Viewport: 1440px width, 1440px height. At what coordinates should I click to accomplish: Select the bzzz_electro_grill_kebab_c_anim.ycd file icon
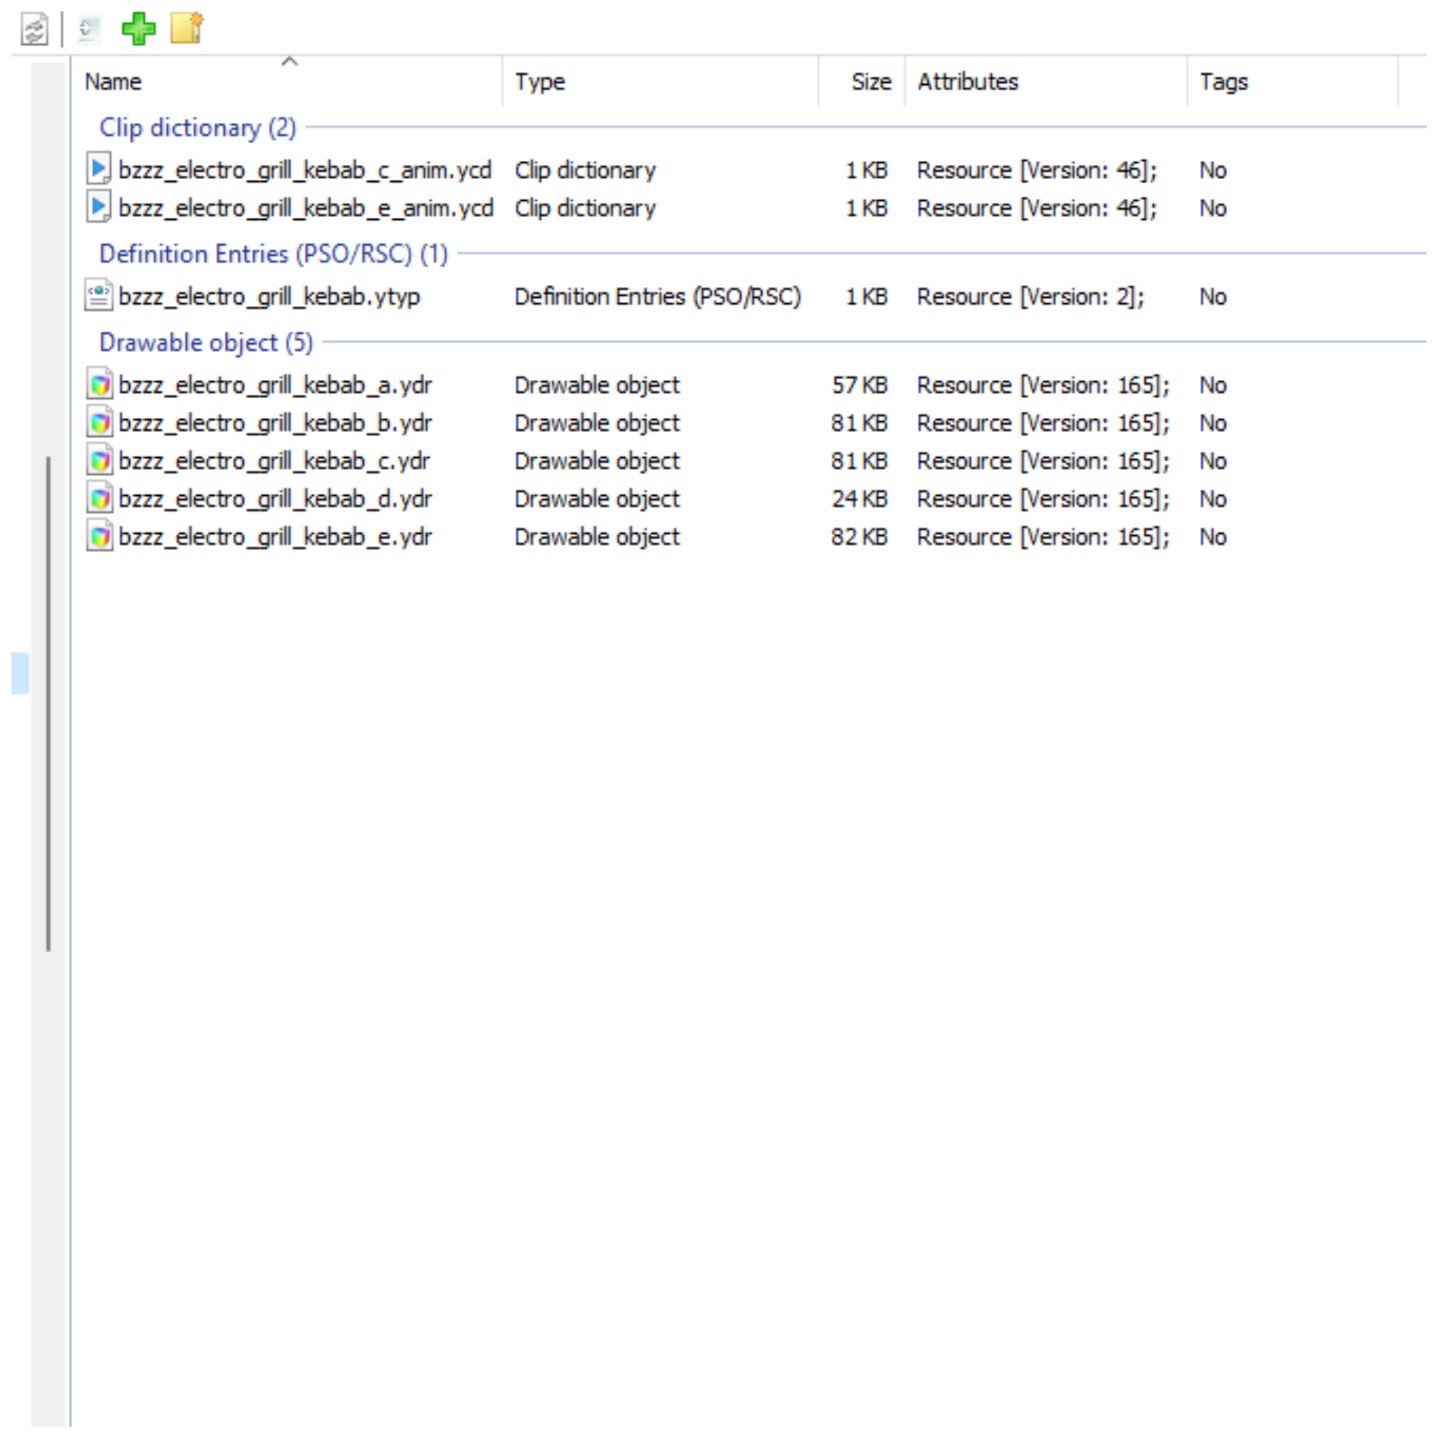click(98, 169)
